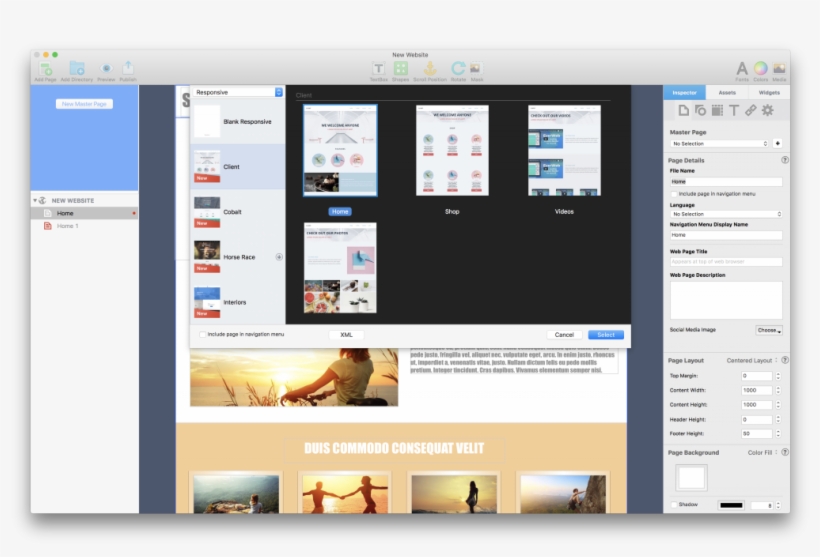Click the Page Layout help icon

785,360
